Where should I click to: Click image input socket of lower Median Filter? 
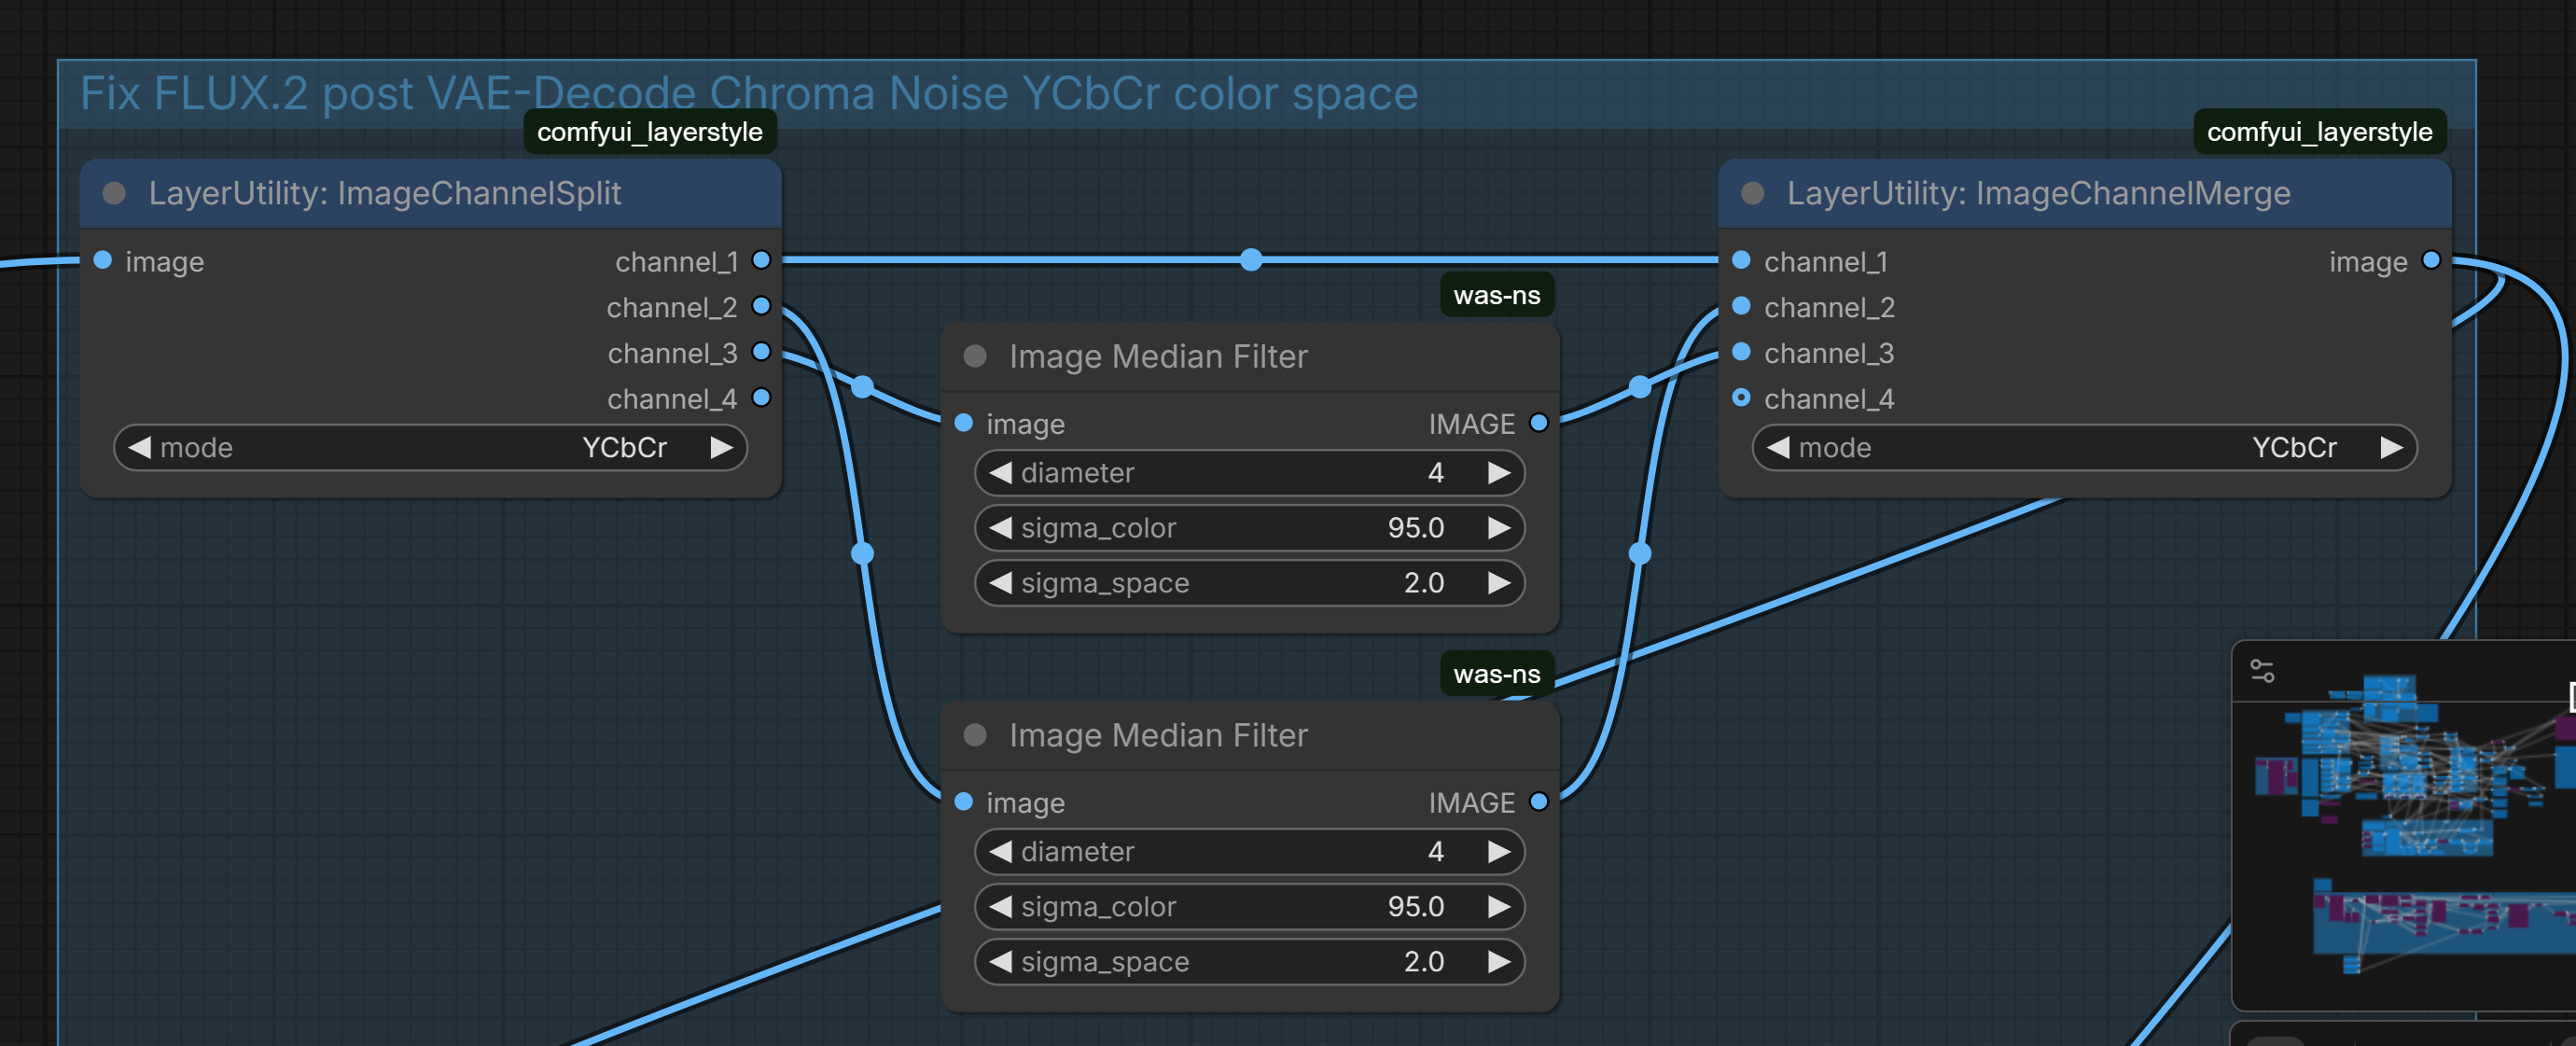tap(964, 802)
